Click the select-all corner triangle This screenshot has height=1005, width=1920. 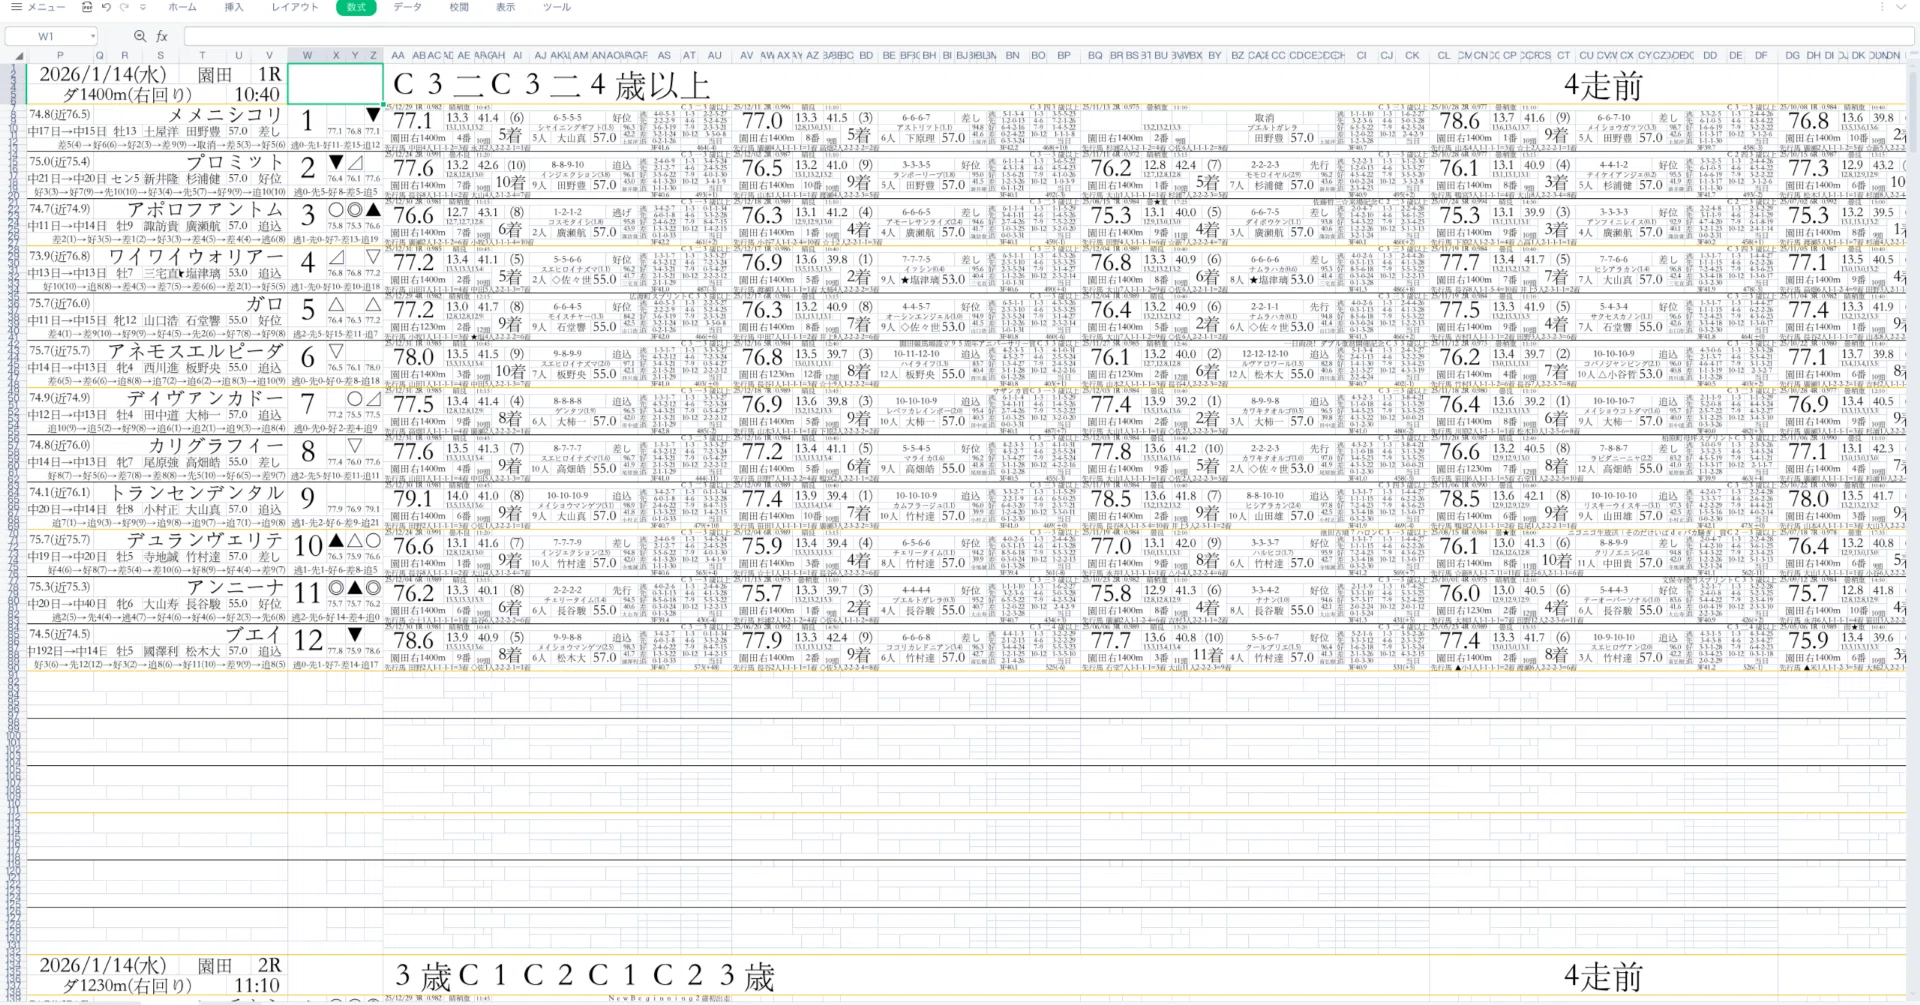click(x=18, y=56)
